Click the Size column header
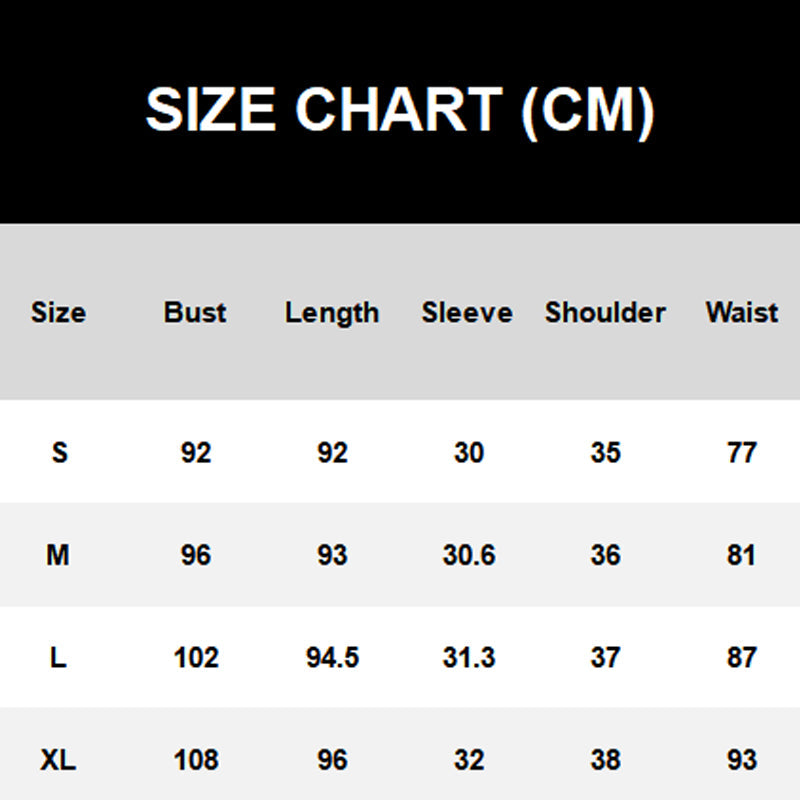The width and height of the screenshot is (800, 800). tap(58, 312)
